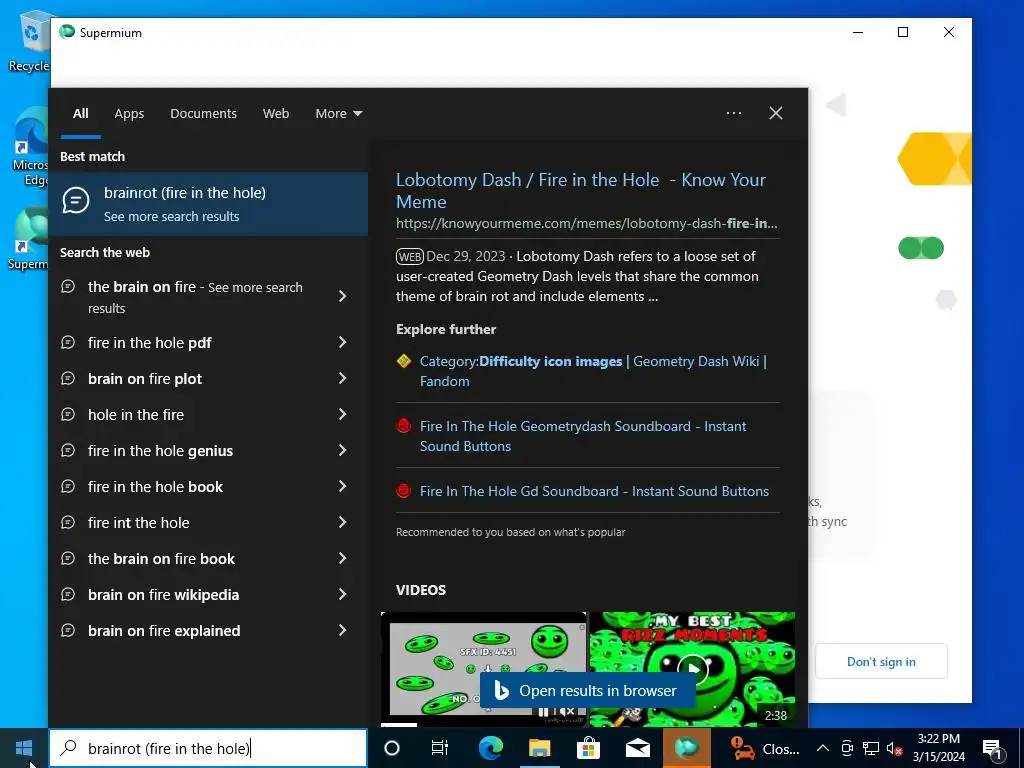Open 'Lobotomy Dash / Fire in the Hole' link
This screenshot has width=1024, height=768.
[x=581, y=191]
